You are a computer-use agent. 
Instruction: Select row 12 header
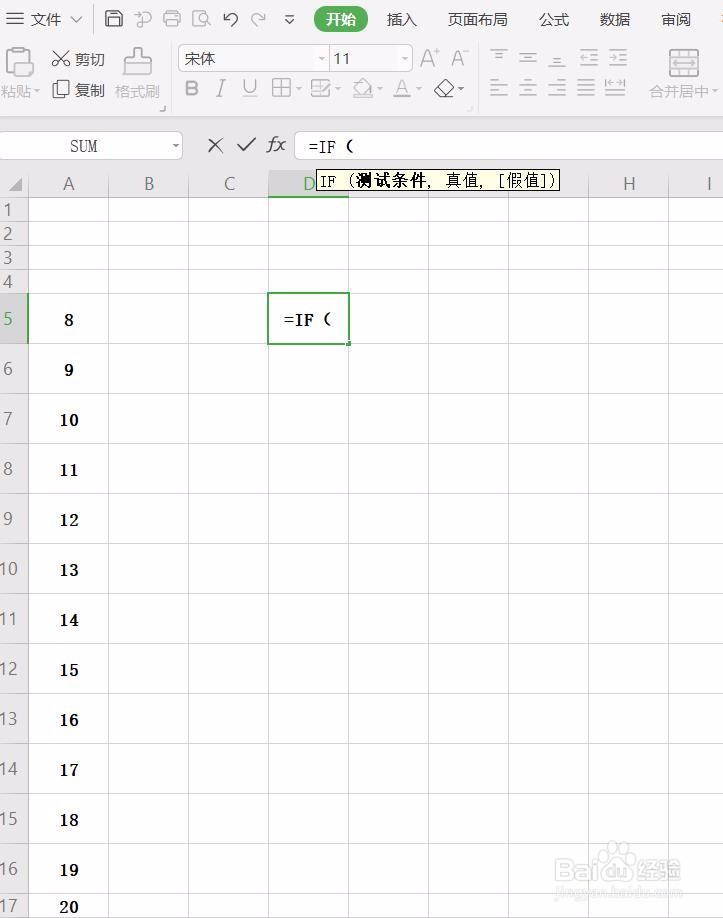pyautogui.click(x=13, y=669)
